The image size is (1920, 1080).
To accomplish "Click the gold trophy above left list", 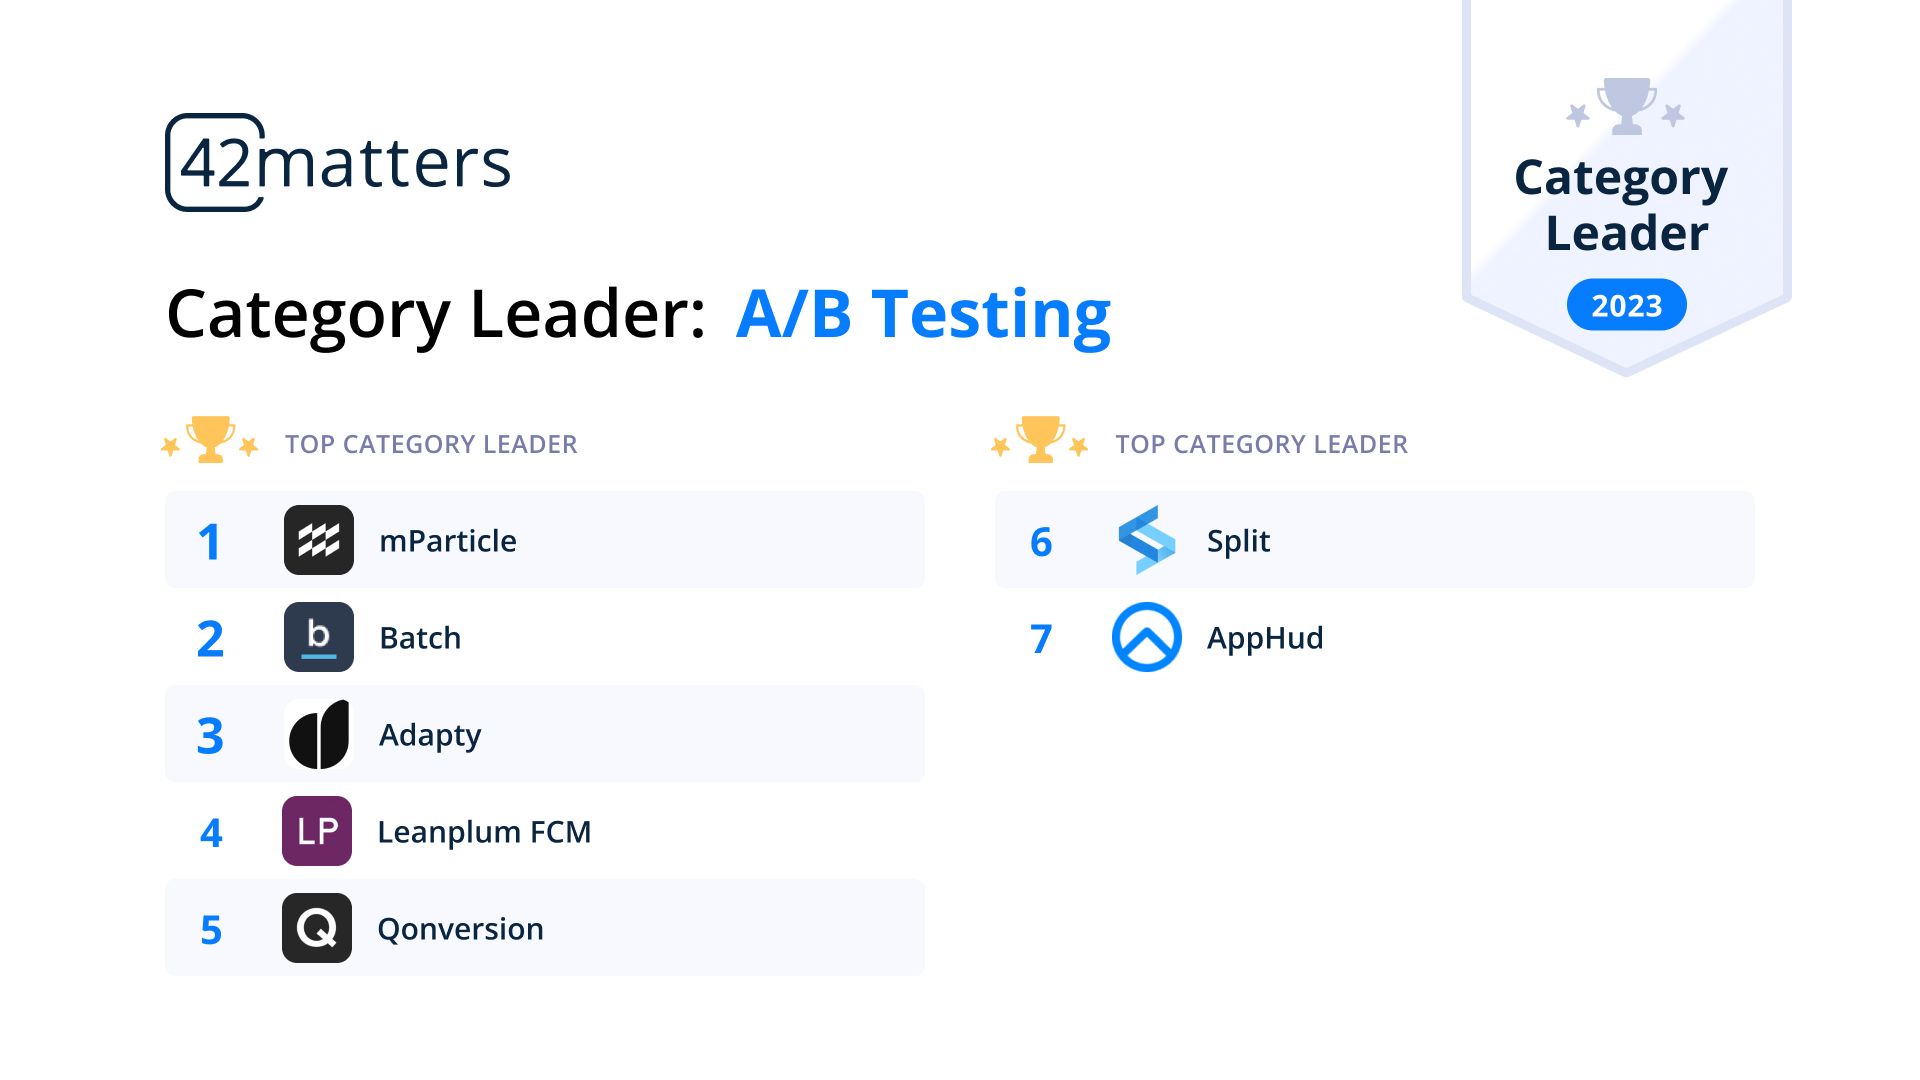I will [x=210, y=440].
